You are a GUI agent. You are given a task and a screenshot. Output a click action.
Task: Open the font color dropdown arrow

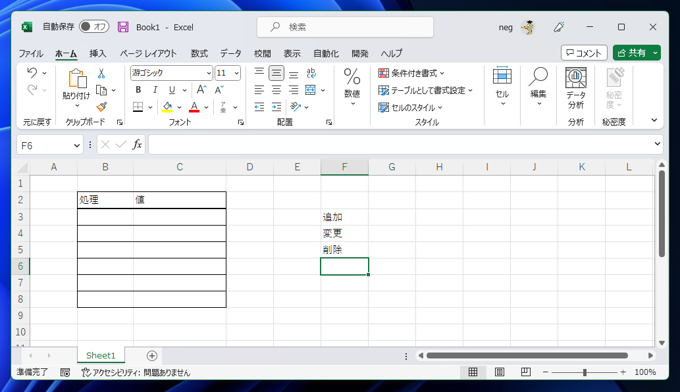pos(206,108)
